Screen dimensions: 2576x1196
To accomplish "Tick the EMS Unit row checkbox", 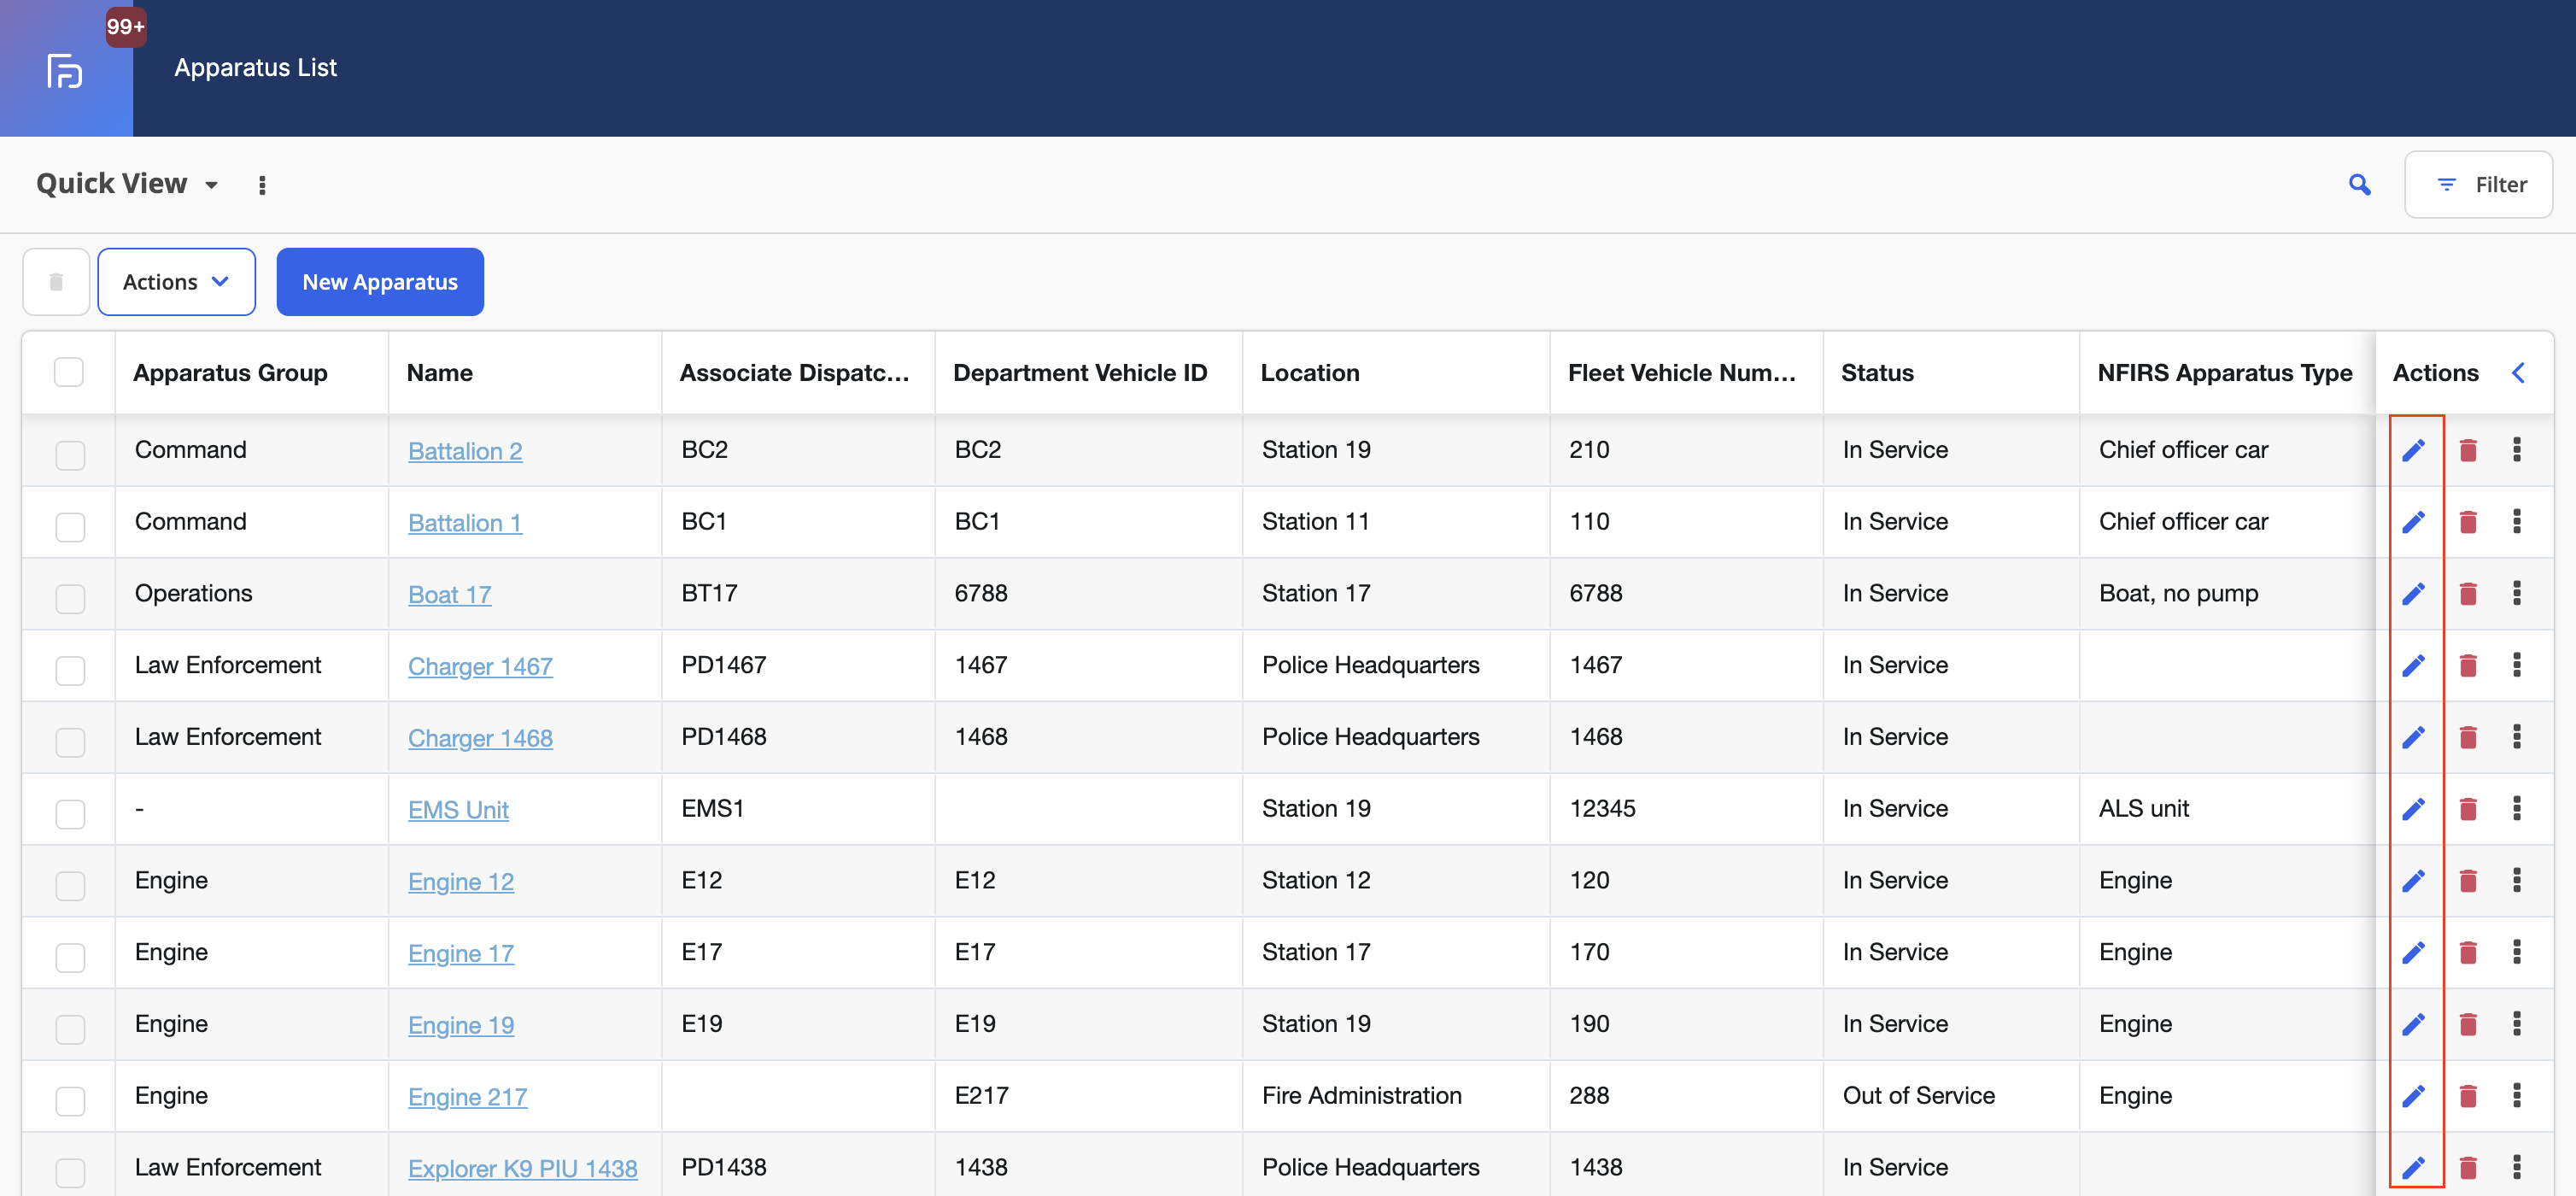I will tap(70, 814).
